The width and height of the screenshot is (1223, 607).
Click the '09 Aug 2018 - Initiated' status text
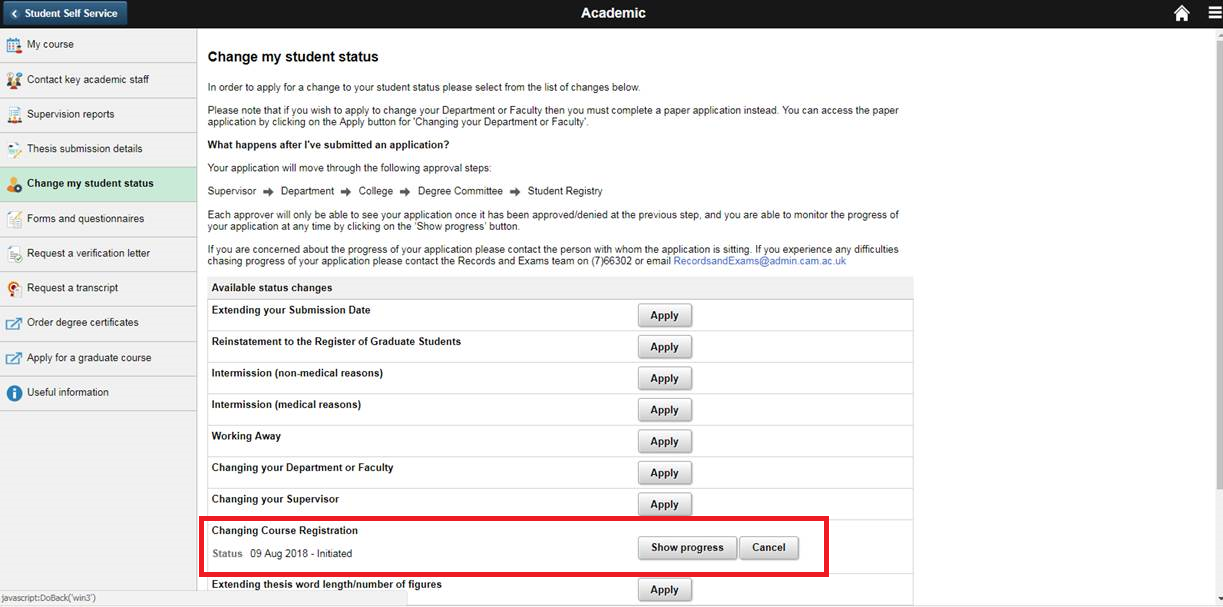pyautogui.click(x=301, y=553)
